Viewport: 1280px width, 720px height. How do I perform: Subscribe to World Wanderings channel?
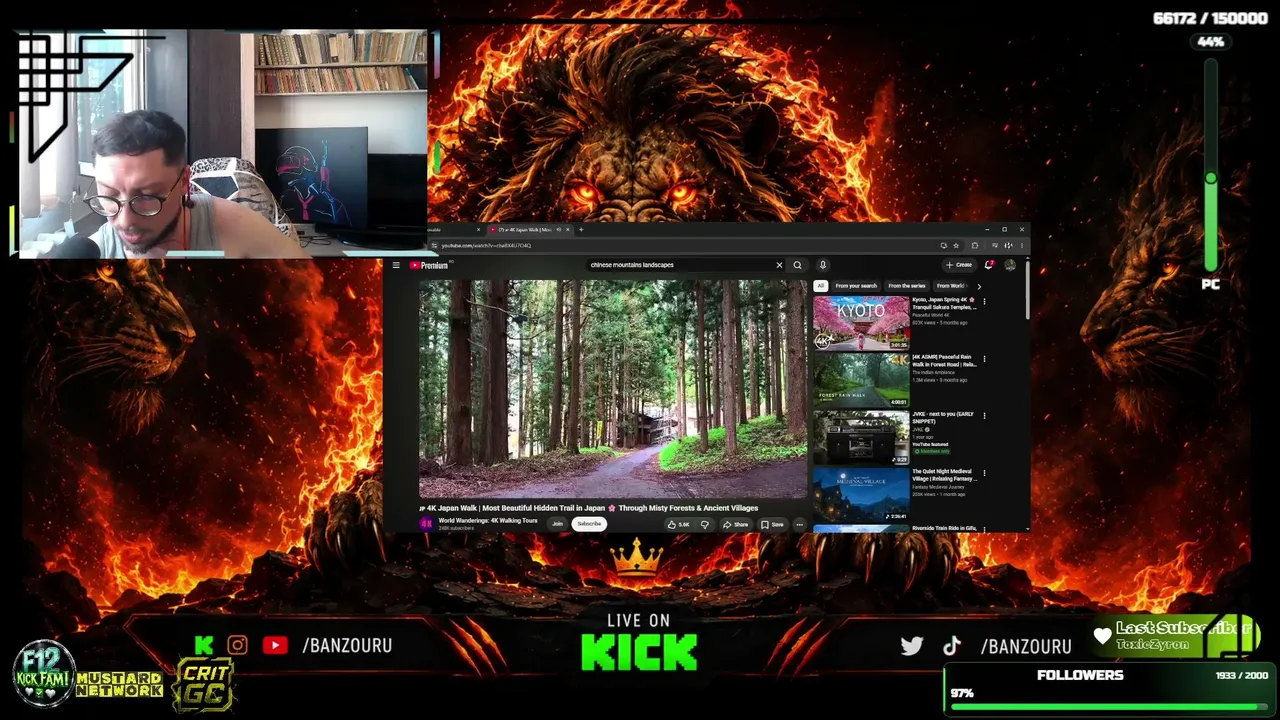coord(589,524)
